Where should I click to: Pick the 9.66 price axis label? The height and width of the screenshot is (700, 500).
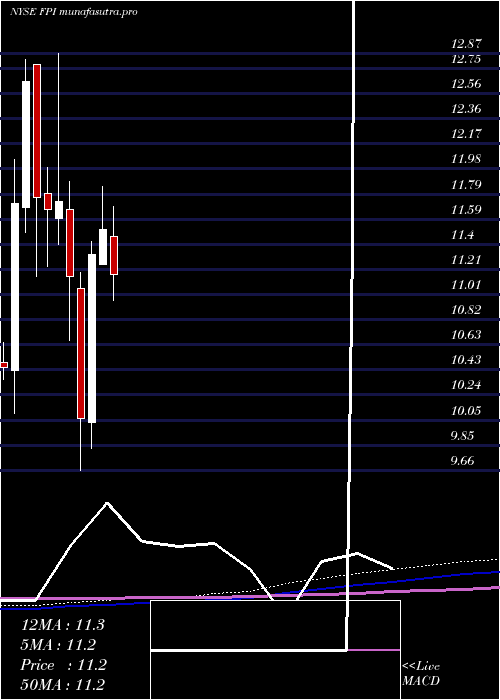pyautogui.click(x=462, y=460)
